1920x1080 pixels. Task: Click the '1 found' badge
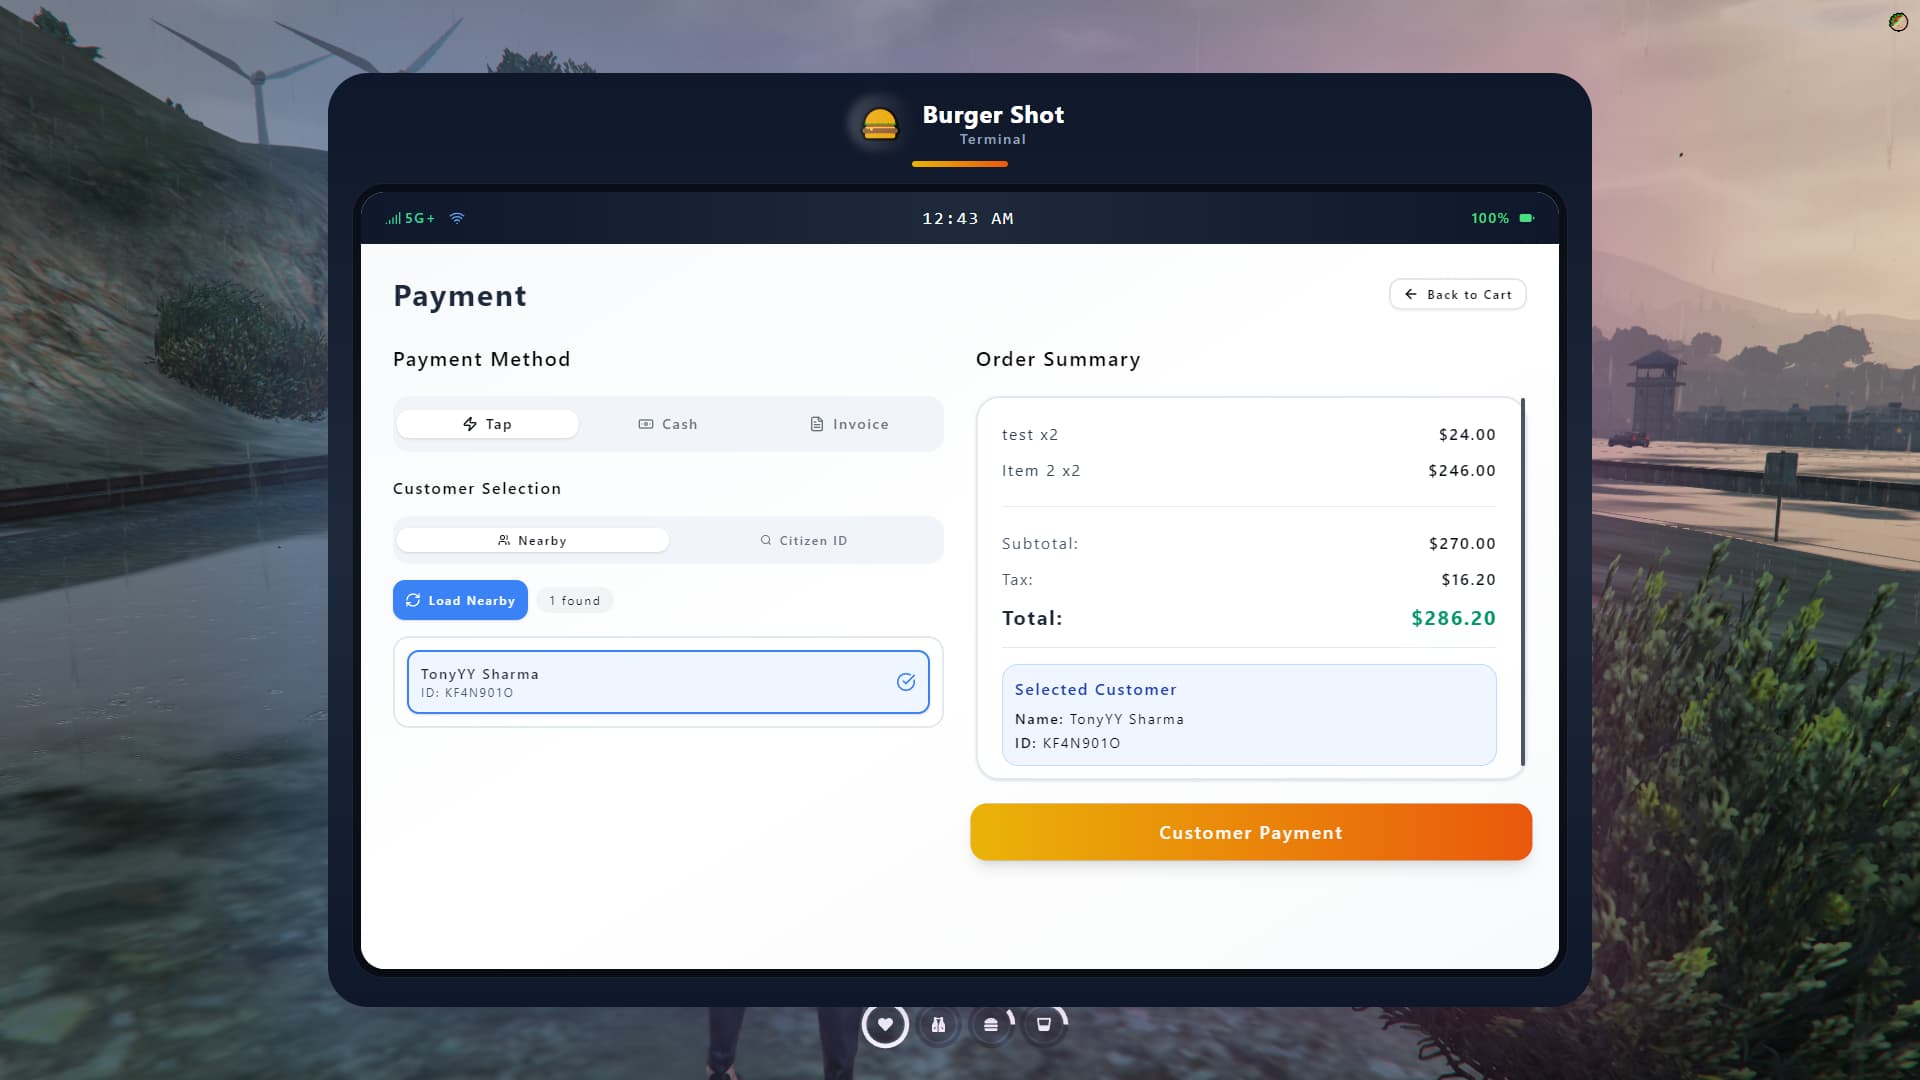pyautogui.click(x=575, y=600)
